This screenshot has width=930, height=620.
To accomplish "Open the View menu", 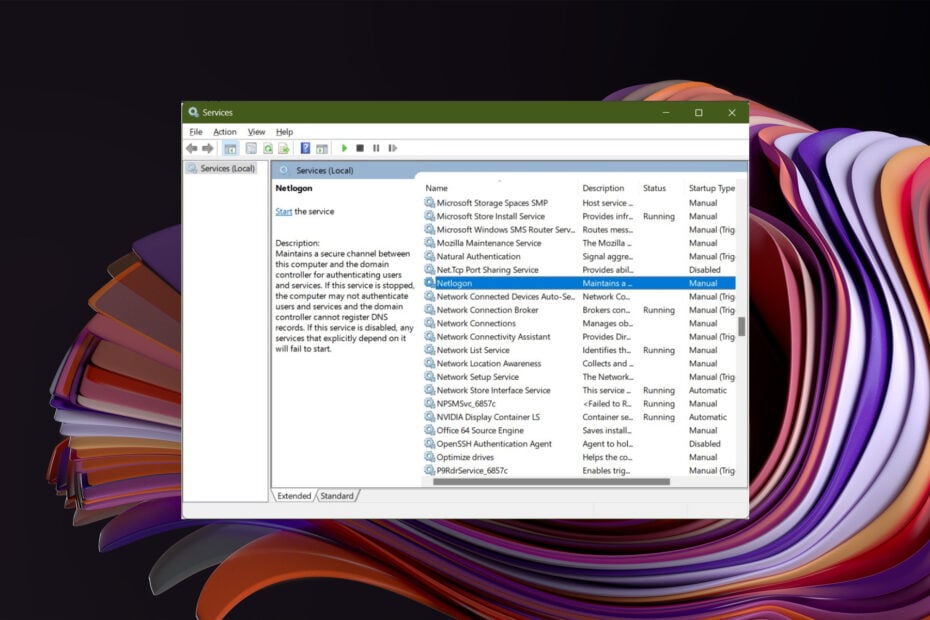I will 255,131.
